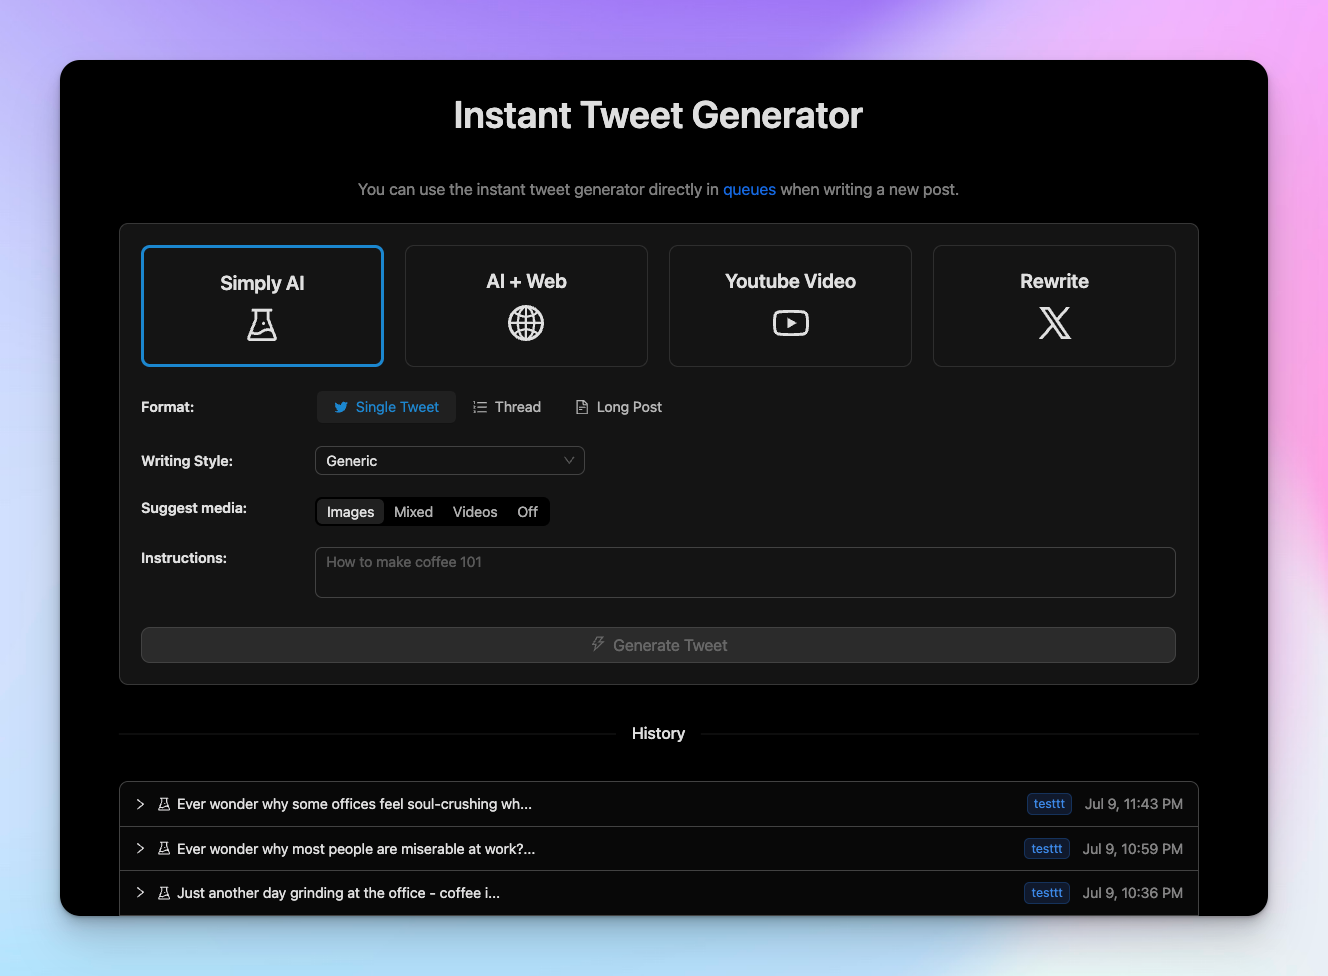Viewport: 1328px width, 976px height.
Task: Click the lightning bolt icon on Generate Tweet
Action: [598, 644]
